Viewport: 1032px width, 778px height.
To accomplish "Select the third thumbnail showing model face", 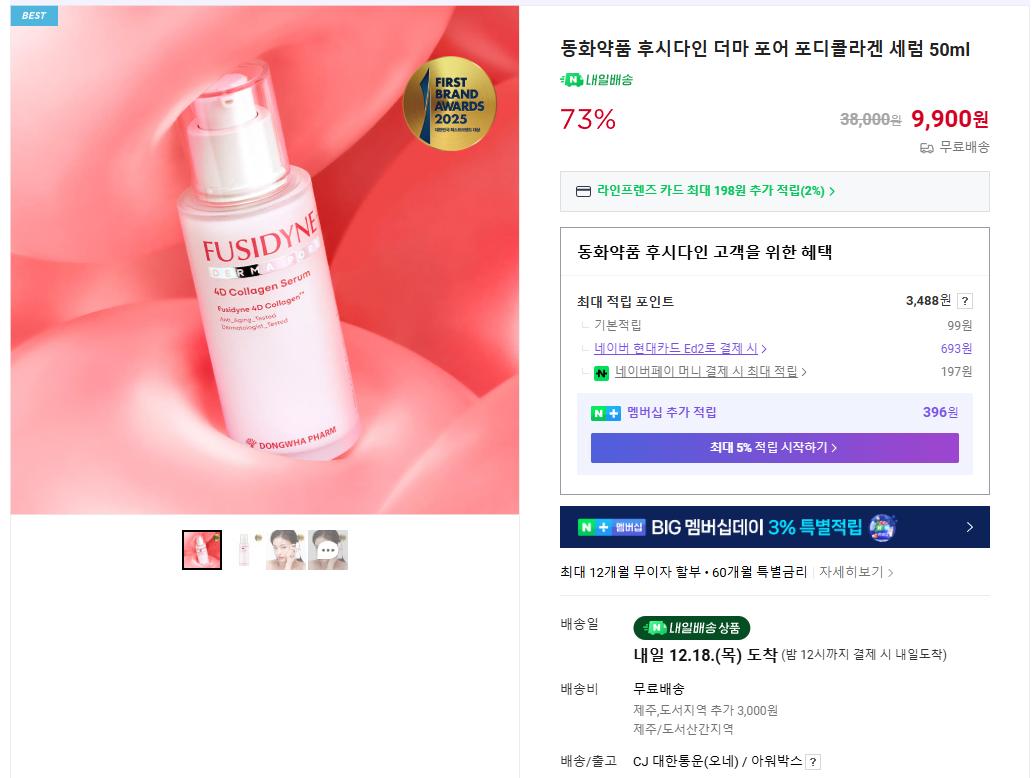I will point(286,550).
